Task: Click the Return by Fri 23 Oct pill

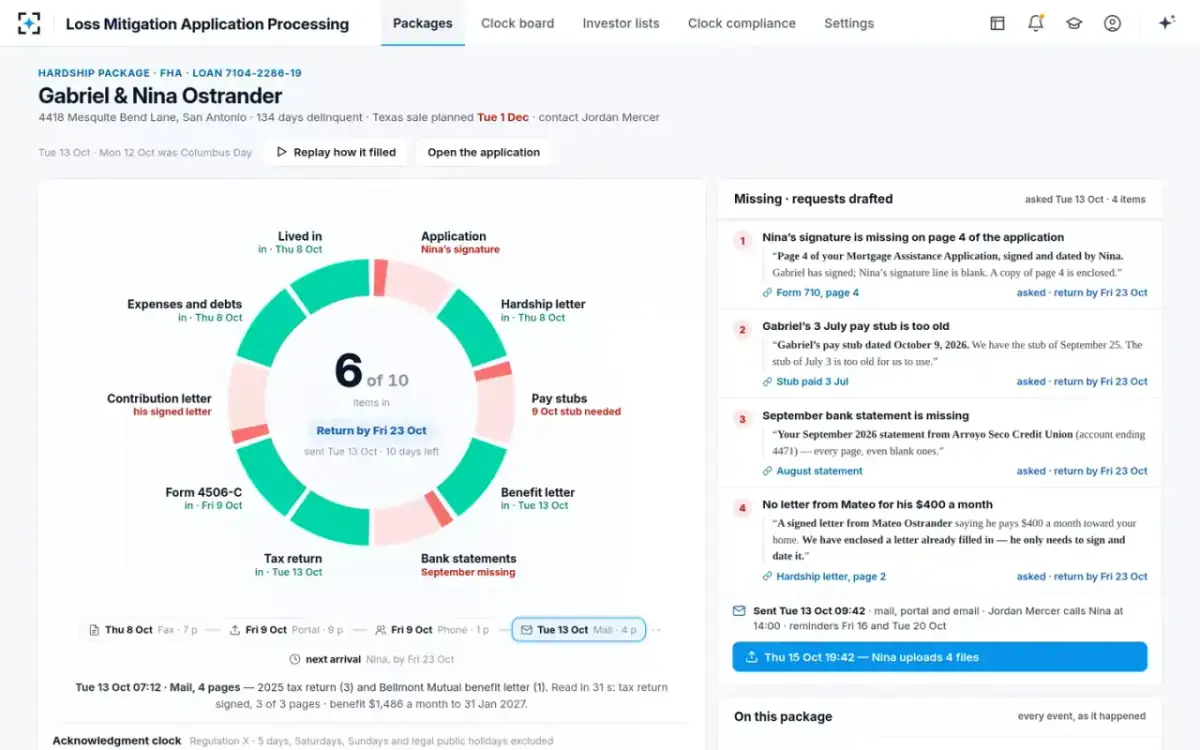Action: pos(372,431)
